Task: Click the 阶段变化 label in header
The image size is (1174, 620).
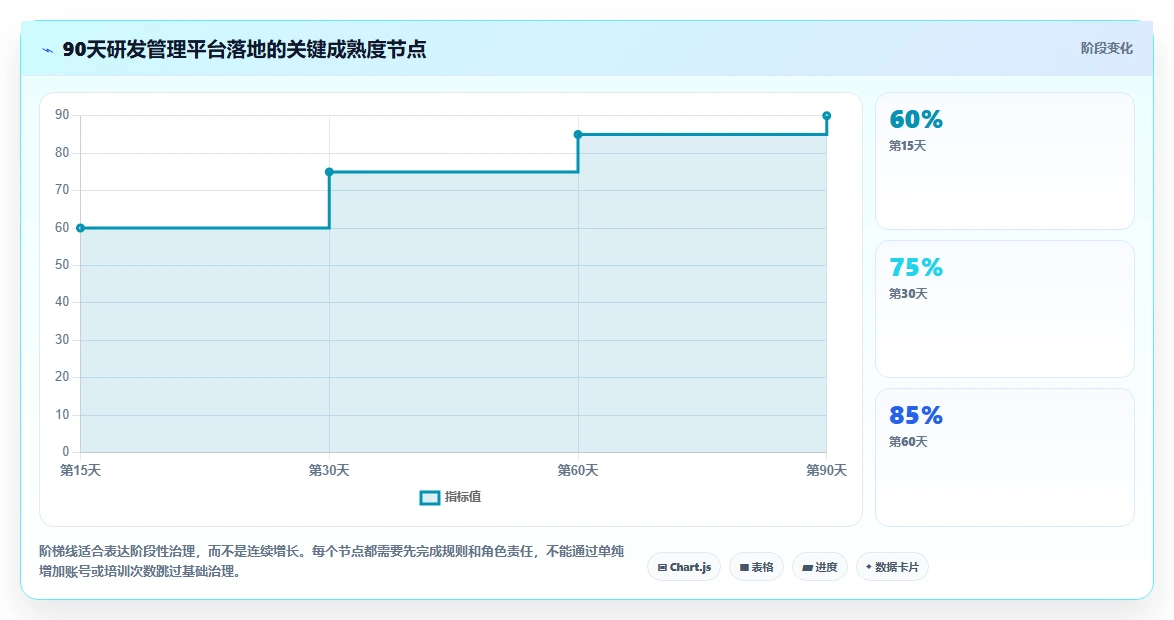Action: point(1107,49)
